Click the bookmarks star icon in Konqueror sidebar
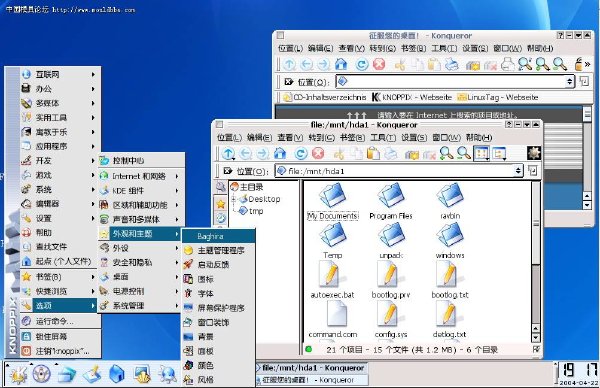This screenshot has height=388, width=600. click(220, 204)
